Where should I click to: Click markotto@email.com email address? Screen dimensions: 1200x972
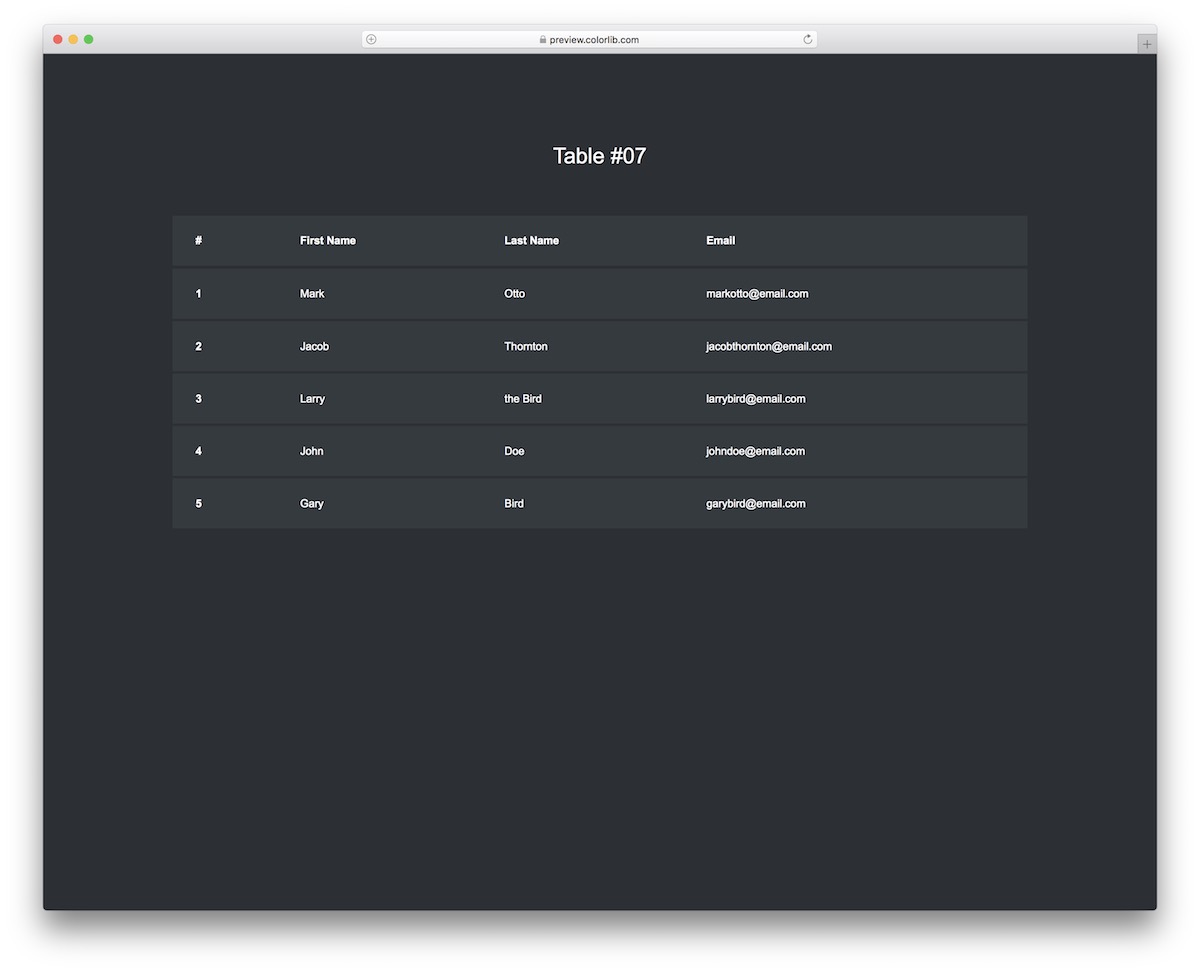757,293
